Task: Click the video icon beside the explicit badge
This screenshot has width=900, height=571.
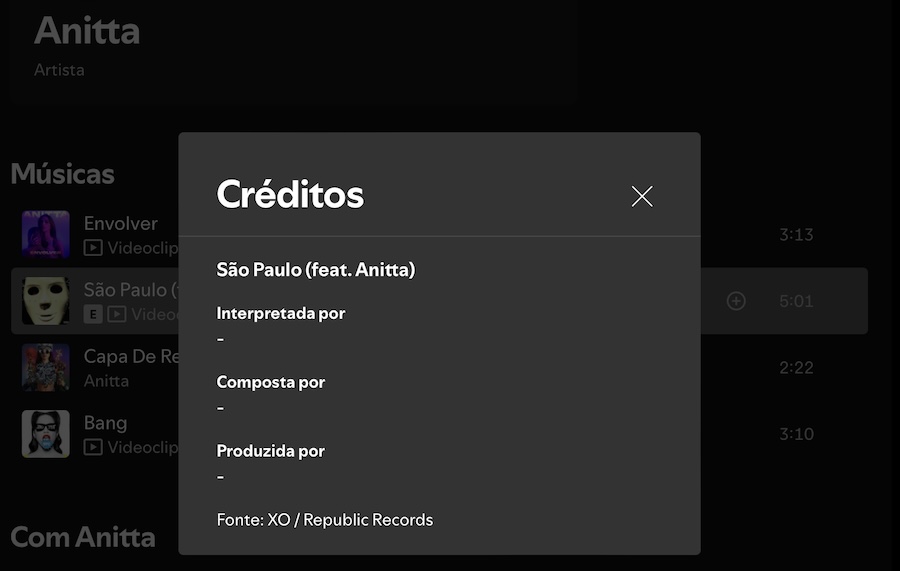Action: [x=117, y=314]
